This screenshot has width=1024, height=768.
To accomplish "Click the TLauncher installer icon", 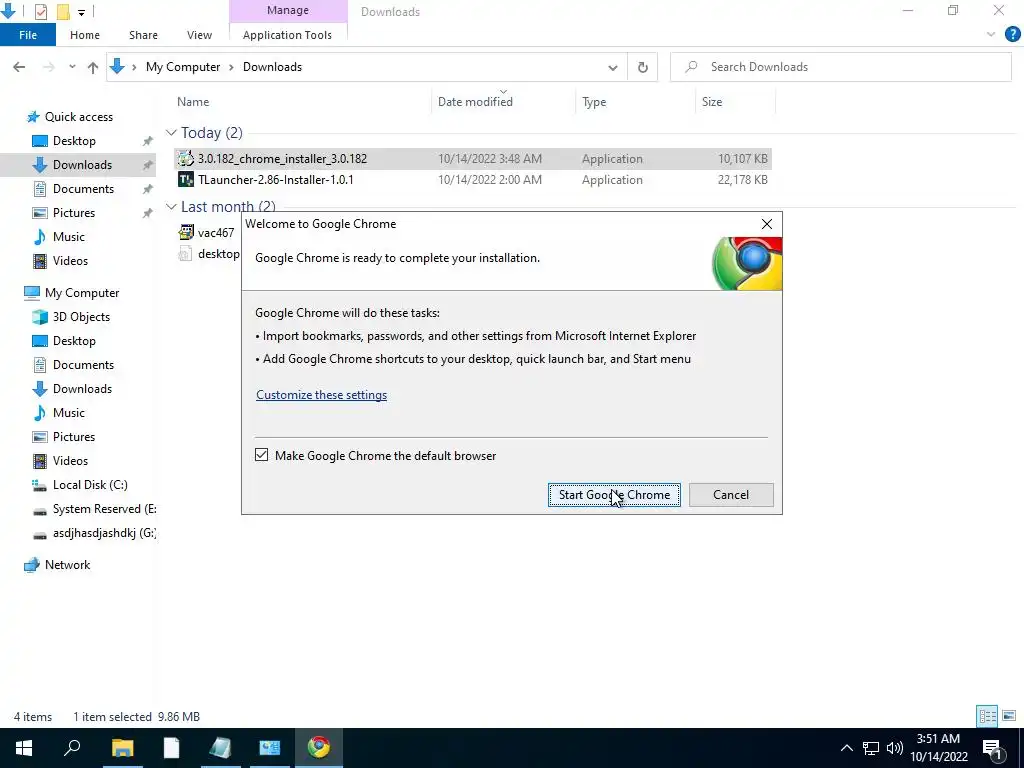I will 186,180.
